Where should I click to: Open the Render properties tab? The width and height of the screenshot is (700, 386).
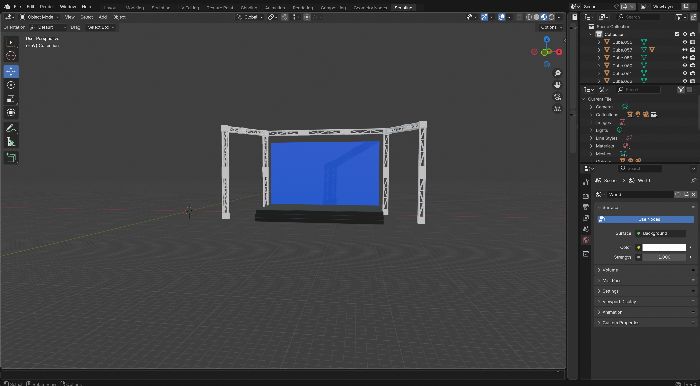[x=586, y=196]
